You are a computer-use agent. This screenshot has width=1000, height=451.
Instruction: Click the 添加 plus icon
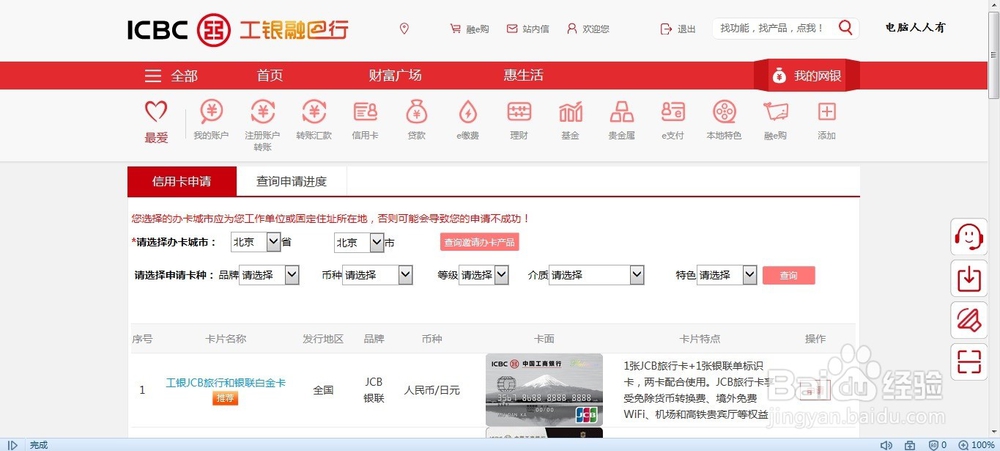[827, 112]
